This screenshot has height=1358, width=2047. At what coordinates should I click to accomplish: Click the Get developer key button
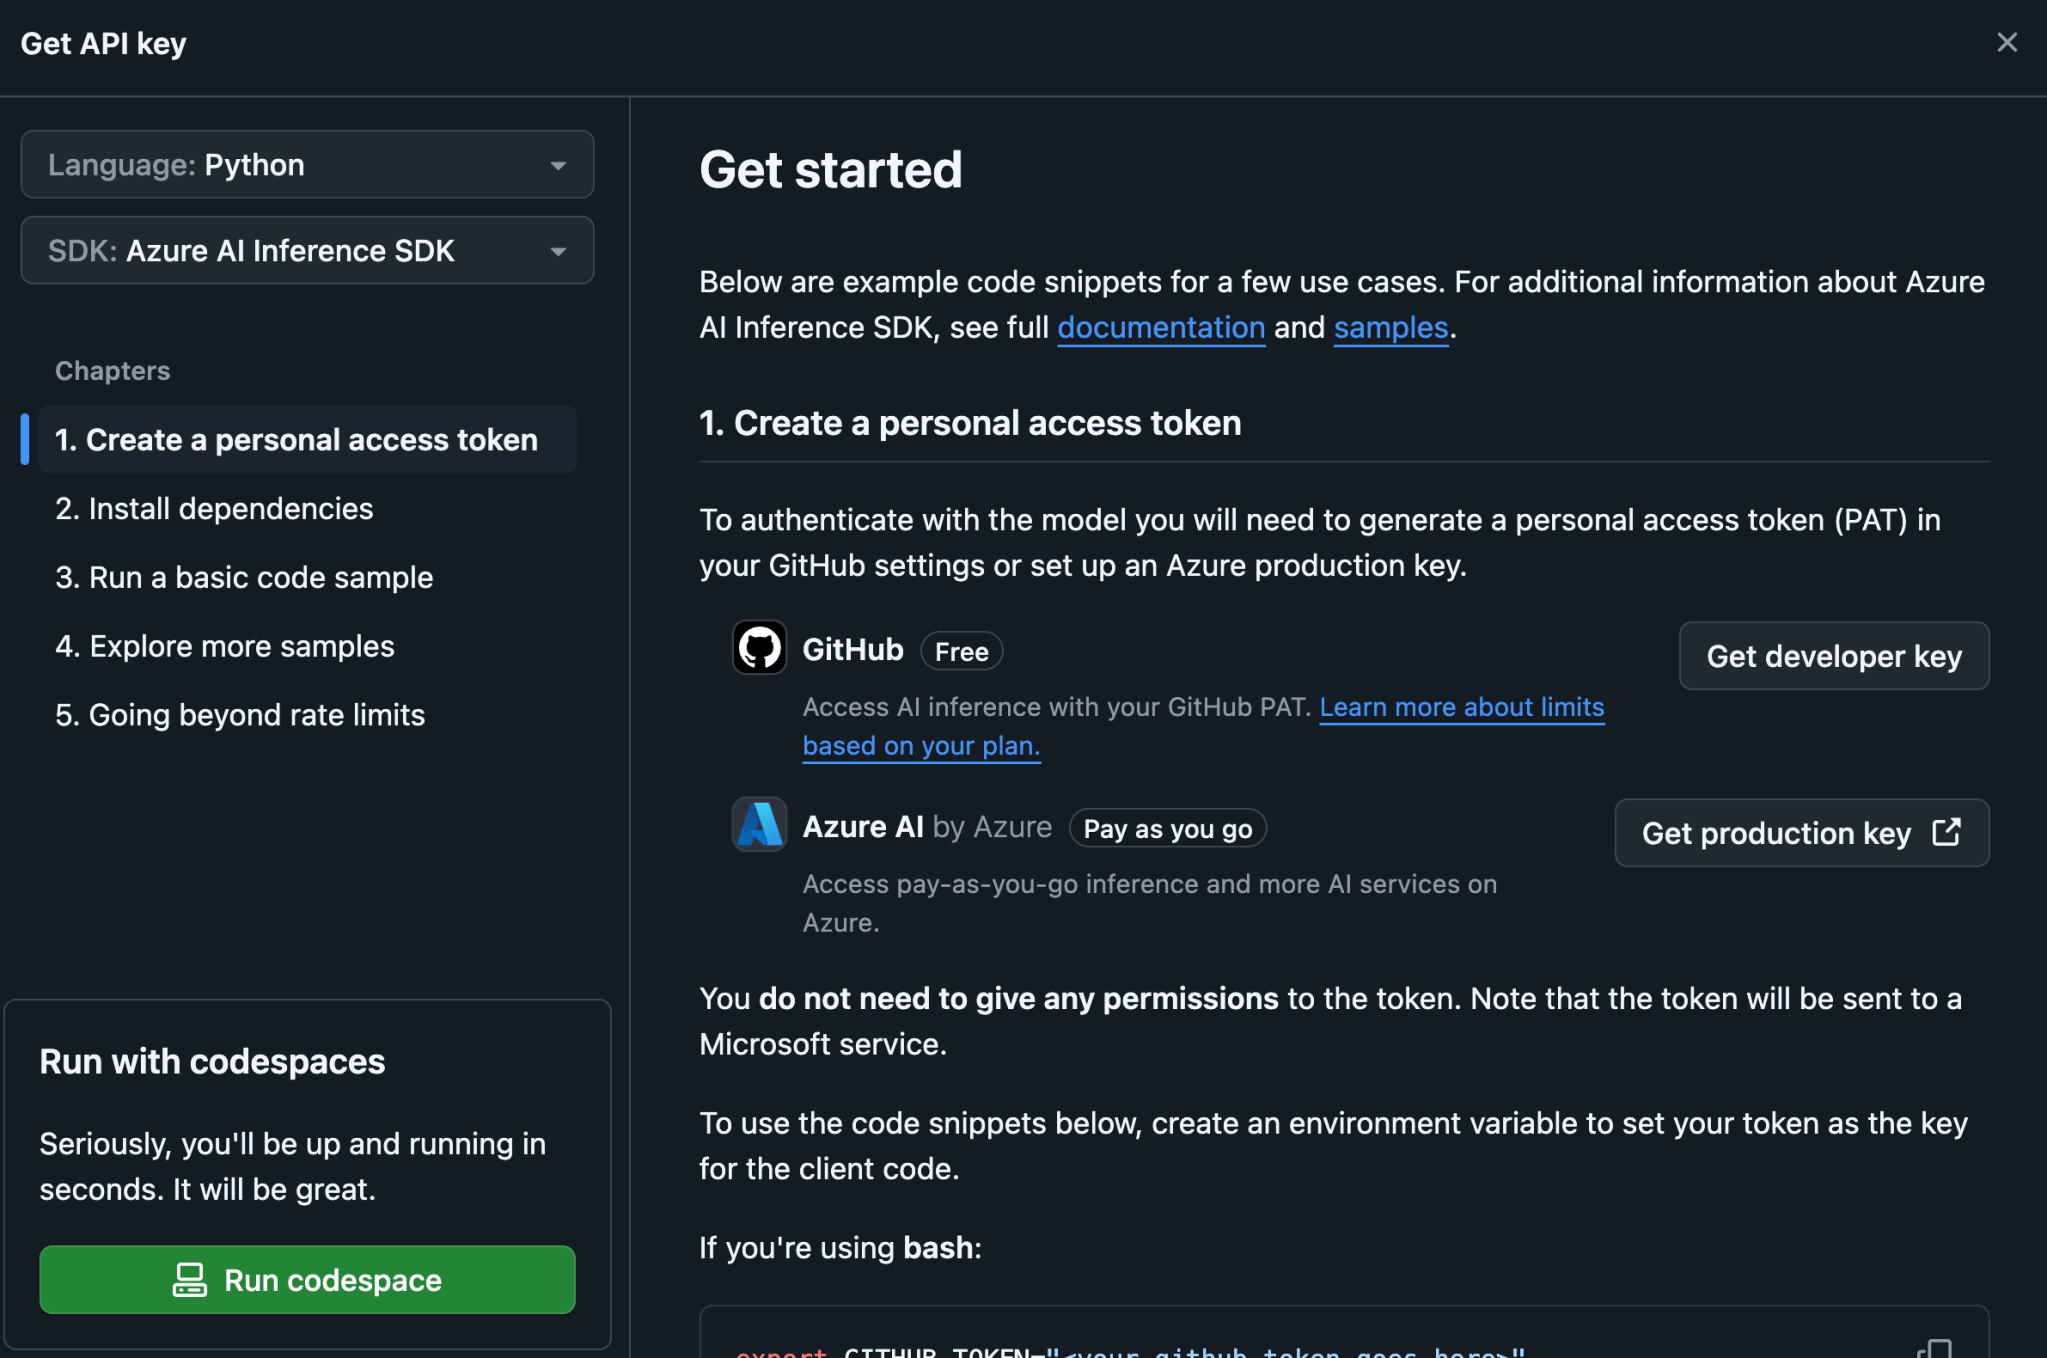(x=1834, y=656)
